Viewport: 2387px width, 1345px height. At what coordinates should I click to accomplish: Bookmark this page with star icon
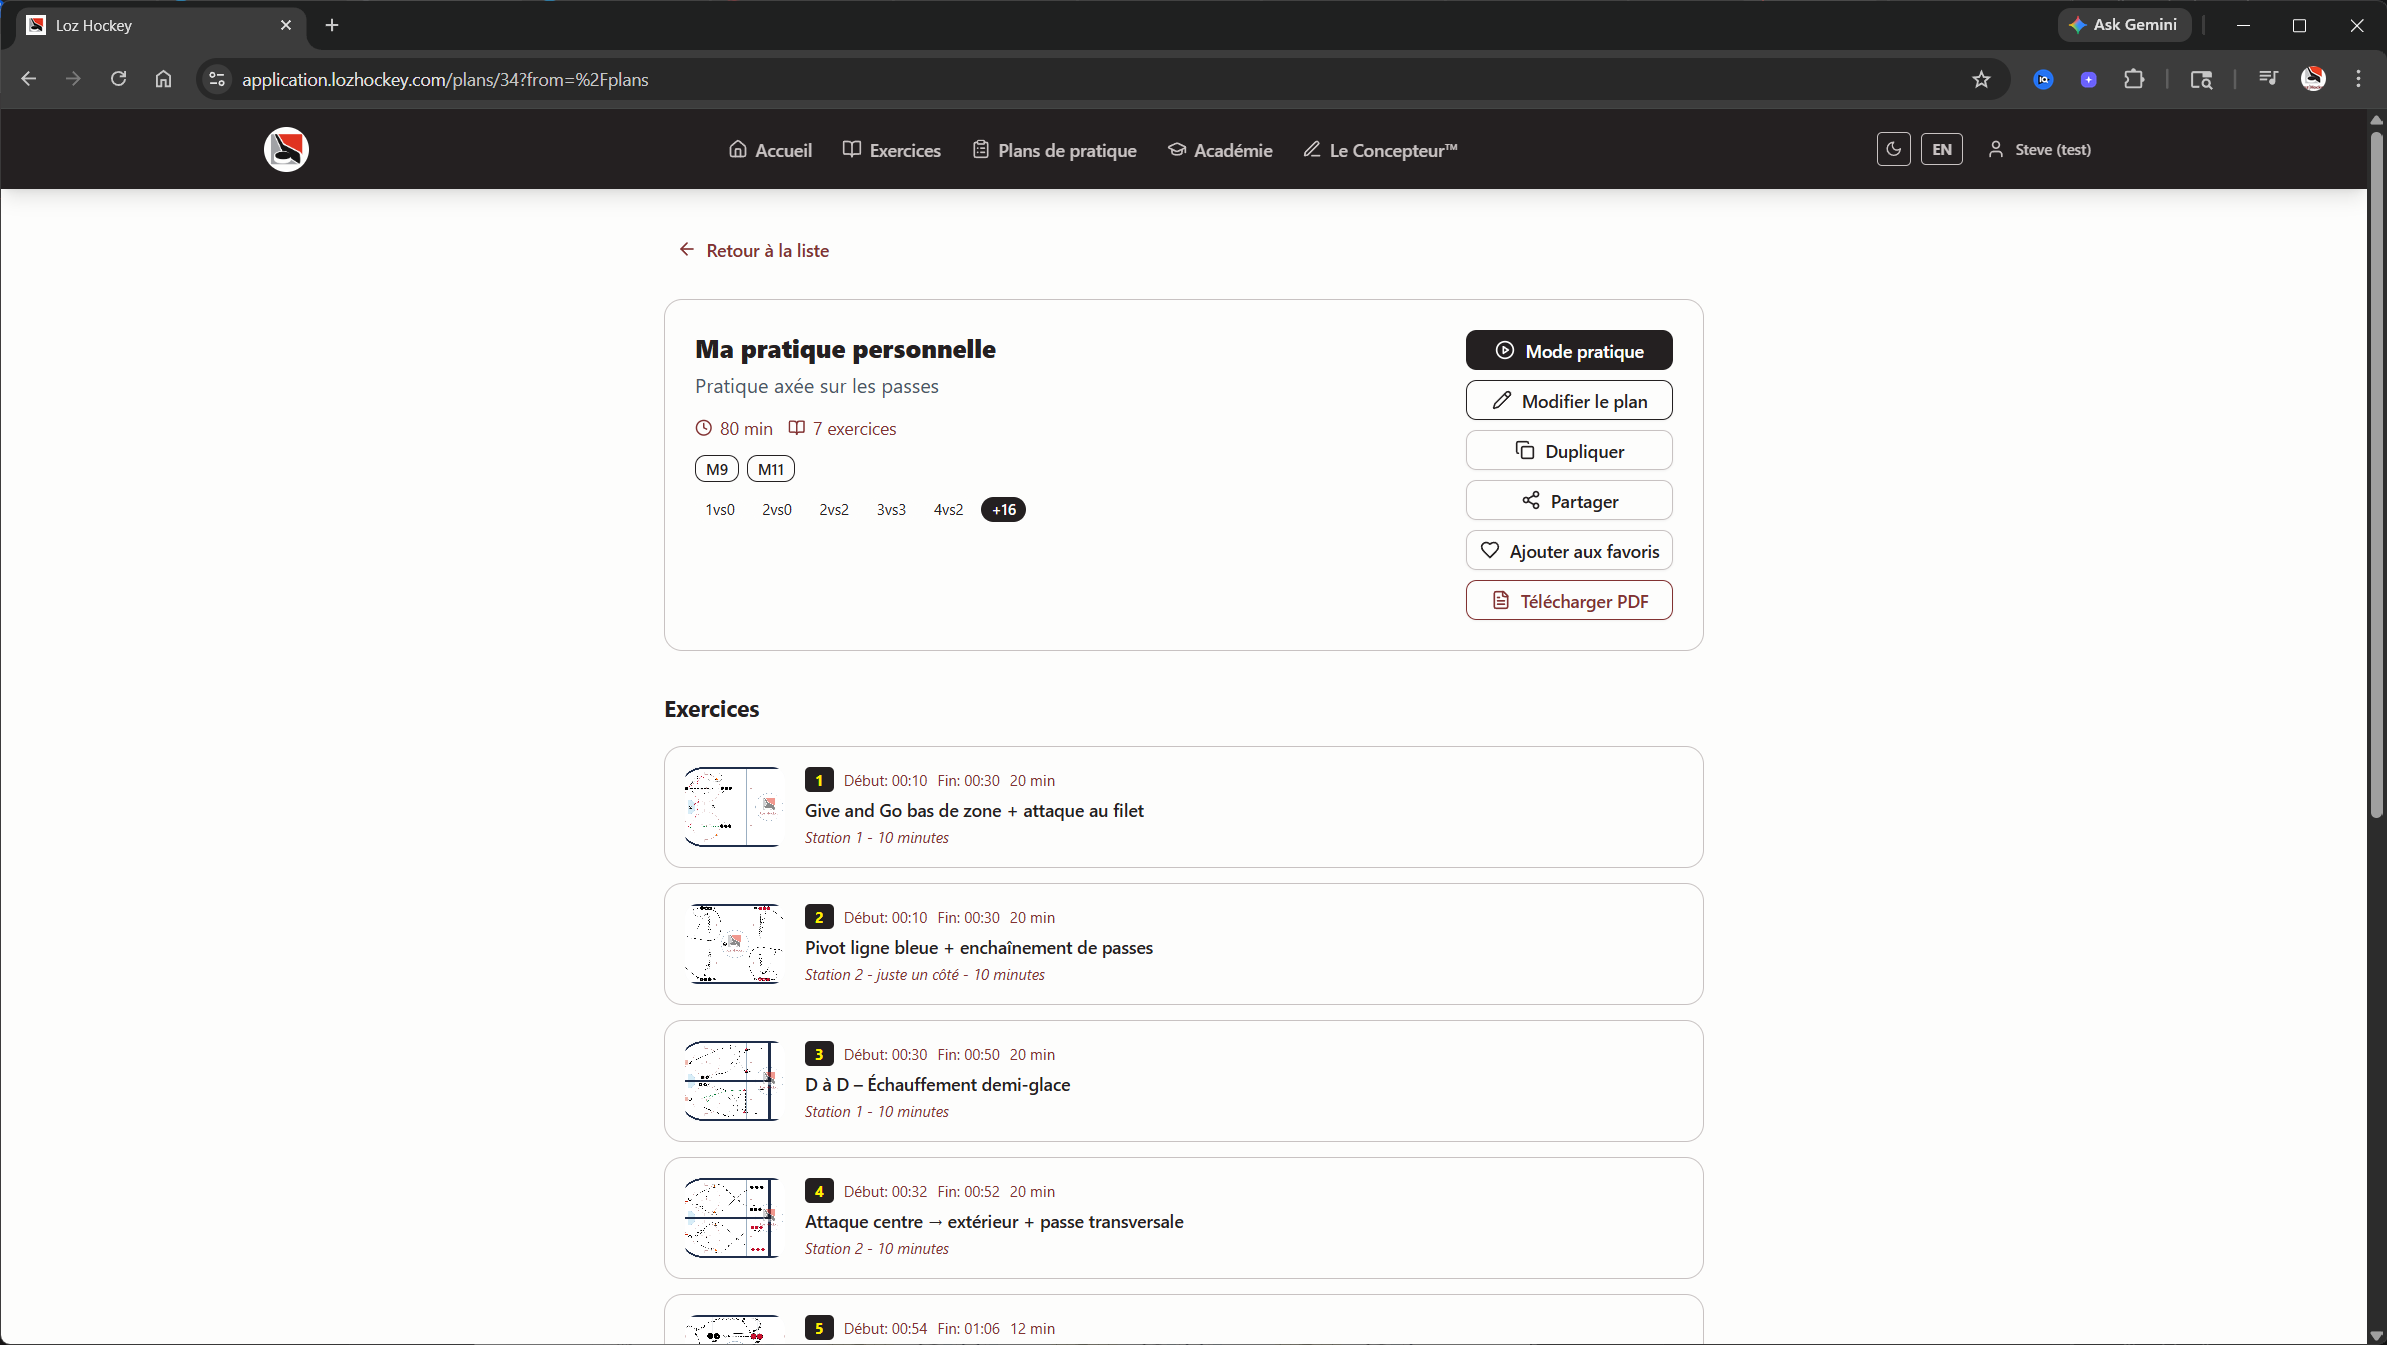pos(1981,80)
